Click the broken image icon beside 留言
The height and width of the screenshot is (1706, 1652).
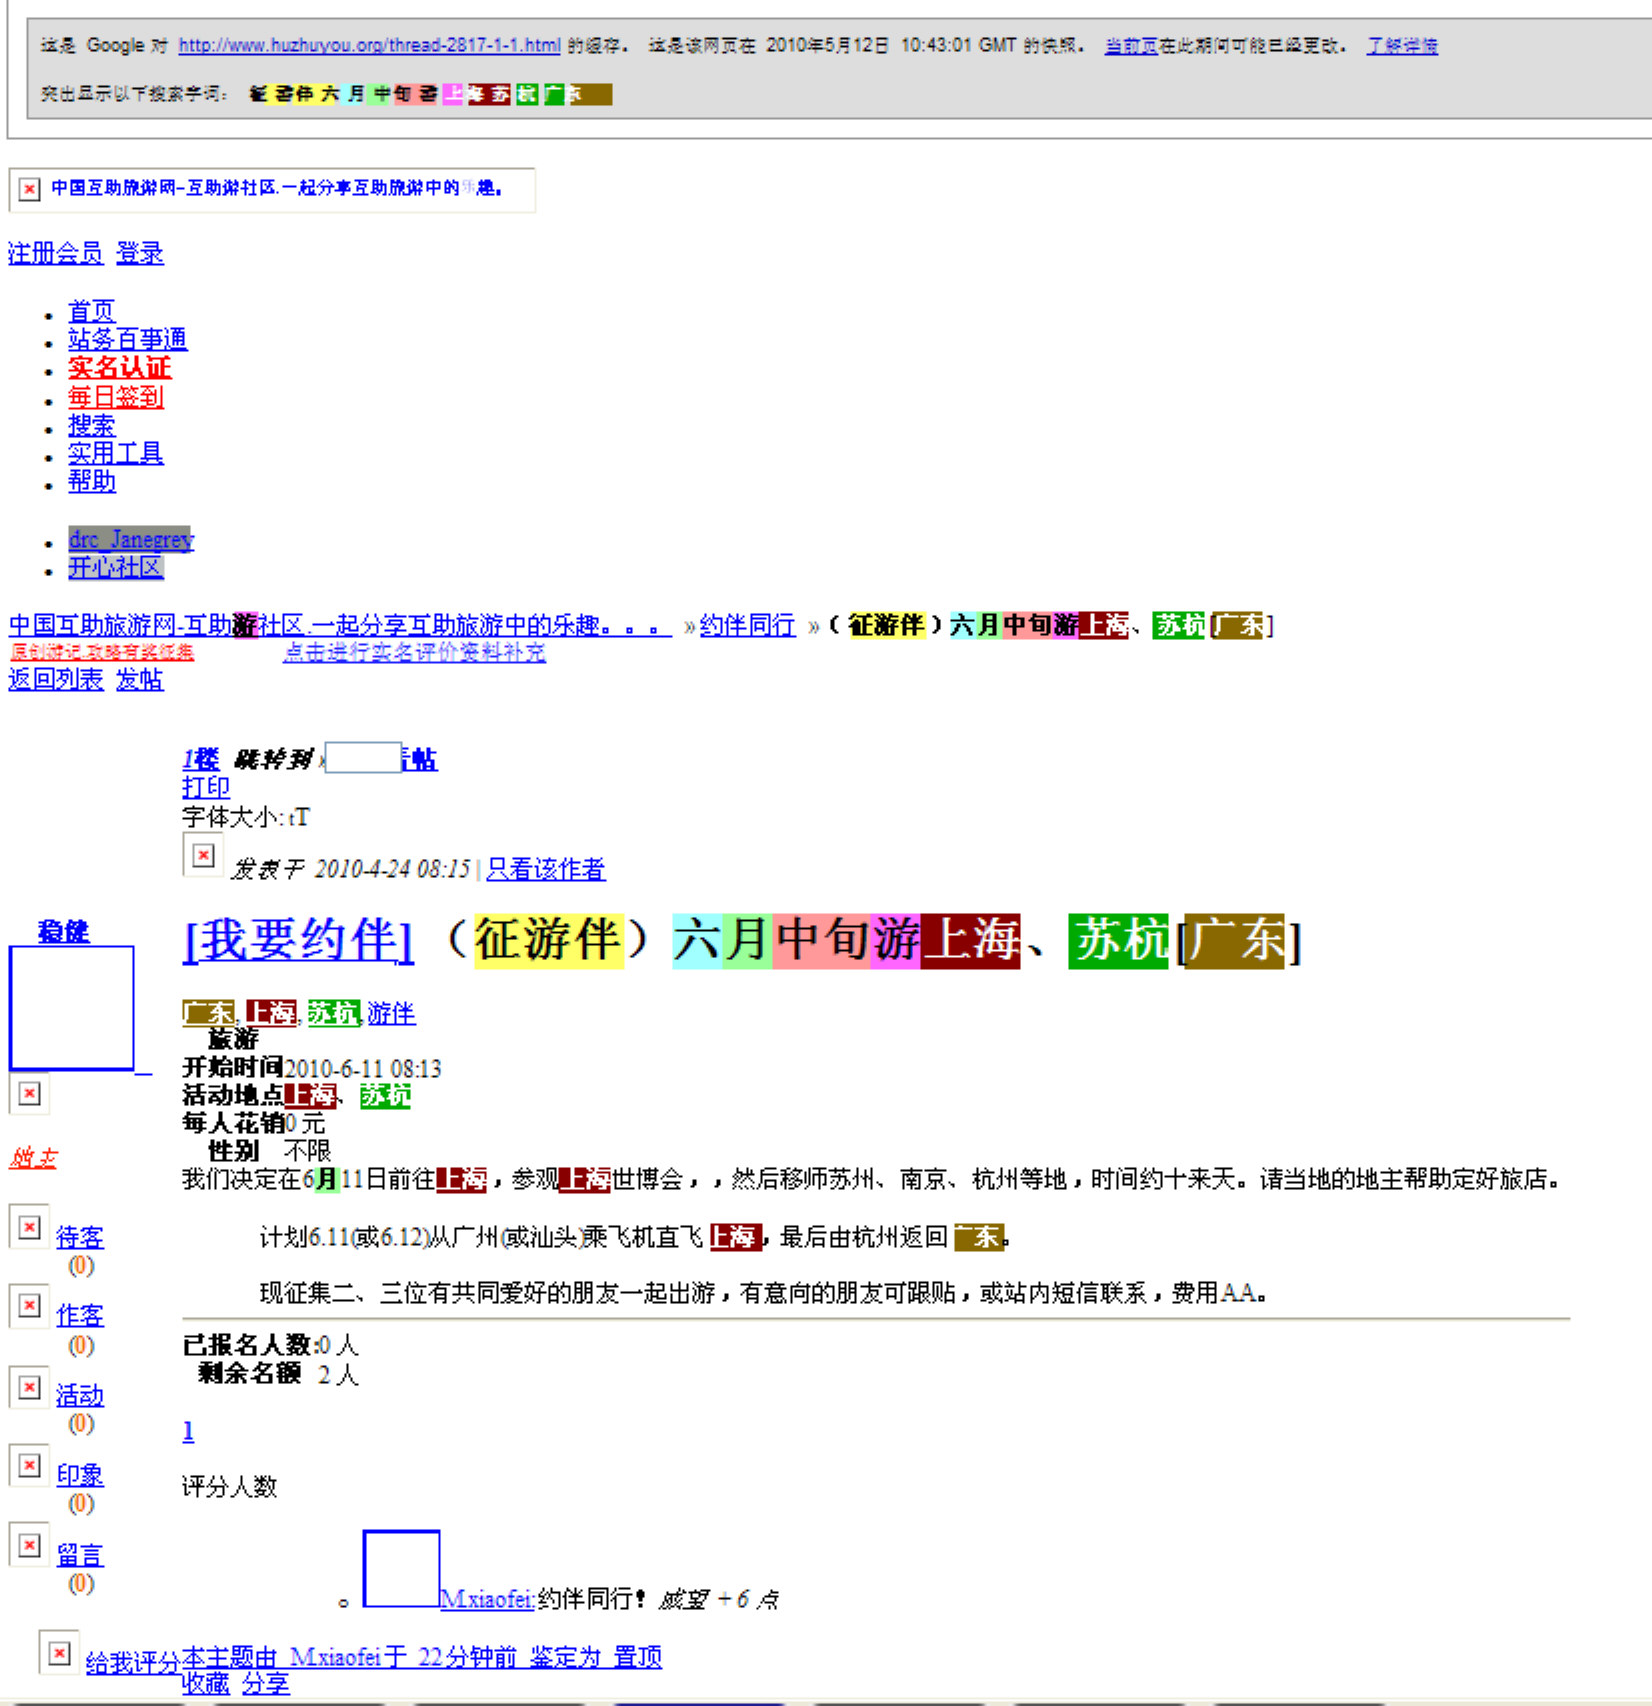30,1545
